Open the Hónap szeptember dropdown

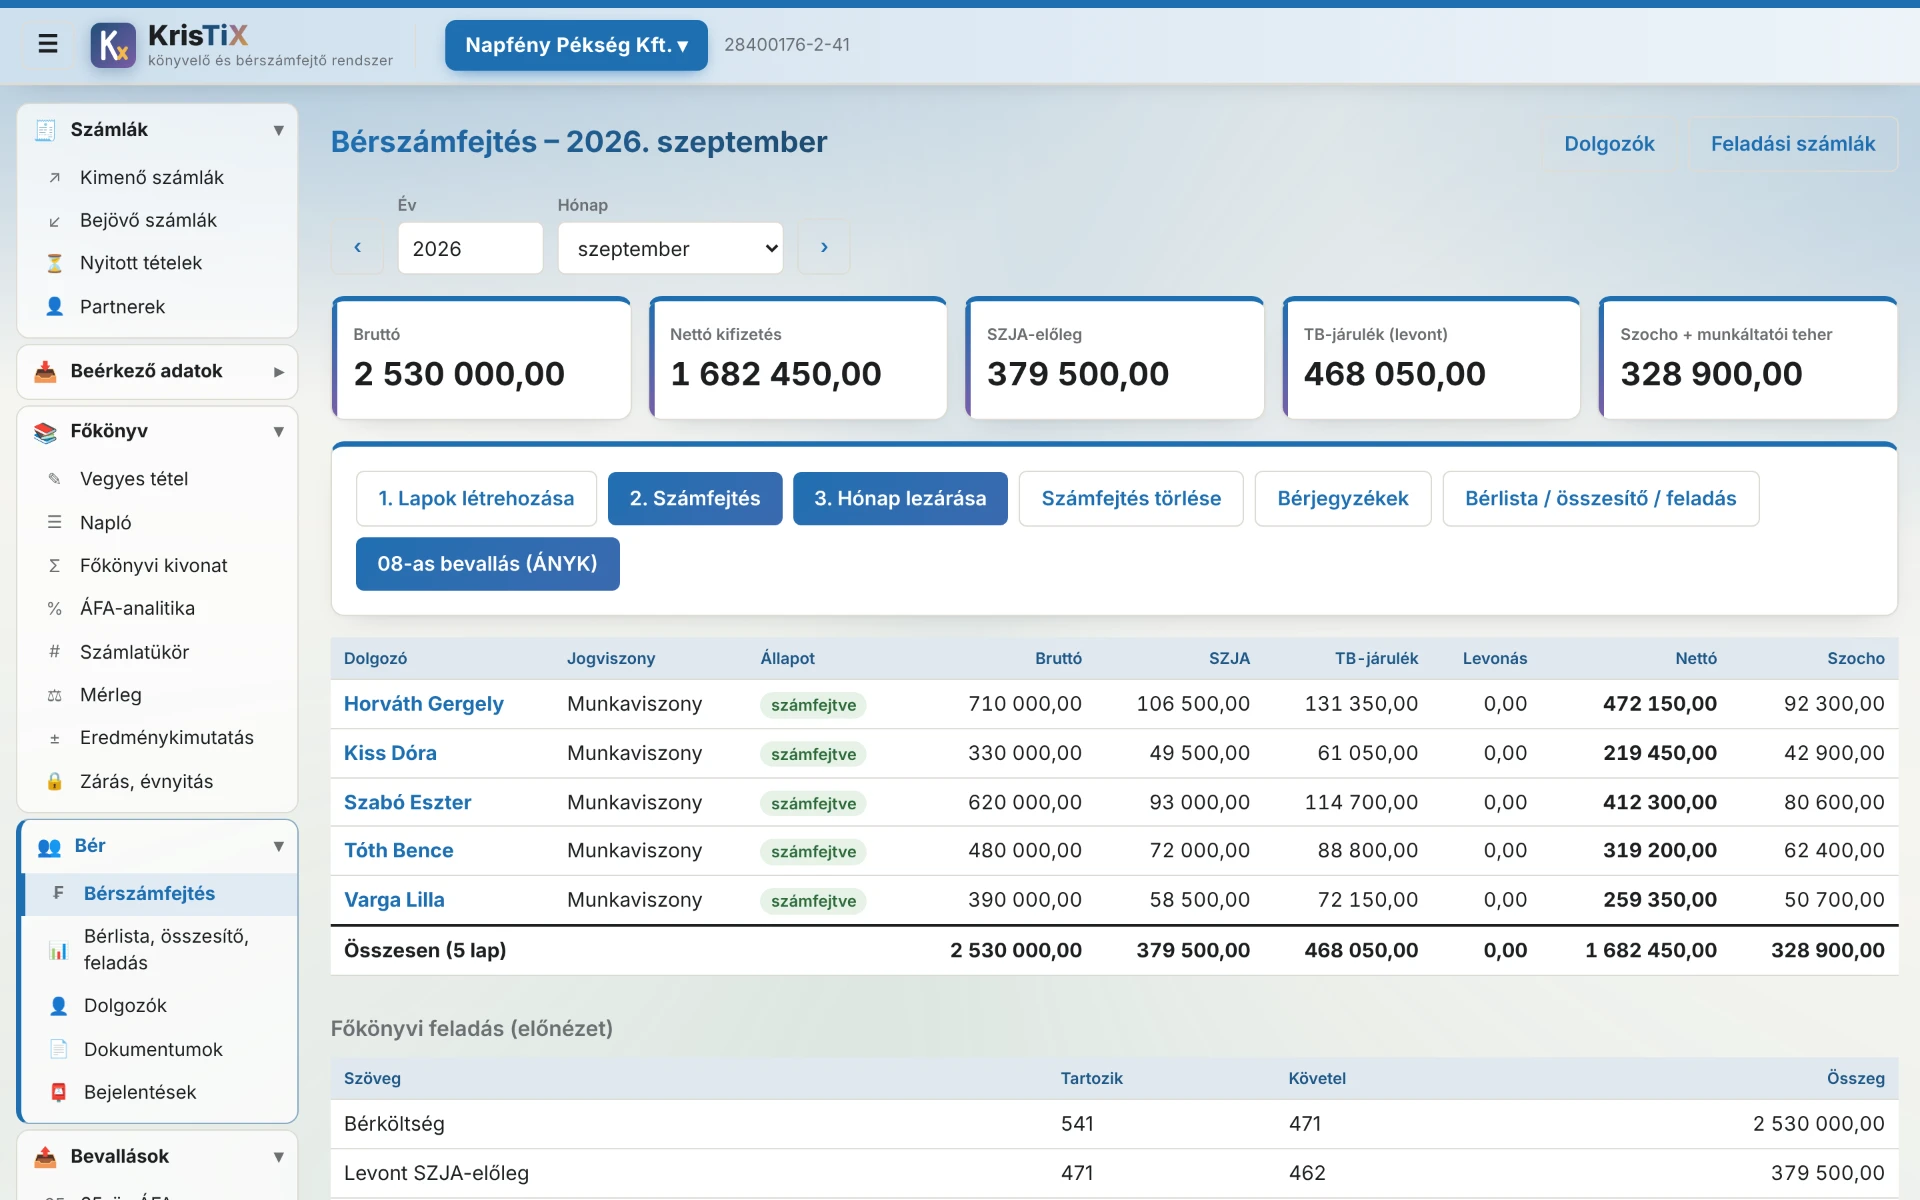pyautogui.click(x=671, y=248)
